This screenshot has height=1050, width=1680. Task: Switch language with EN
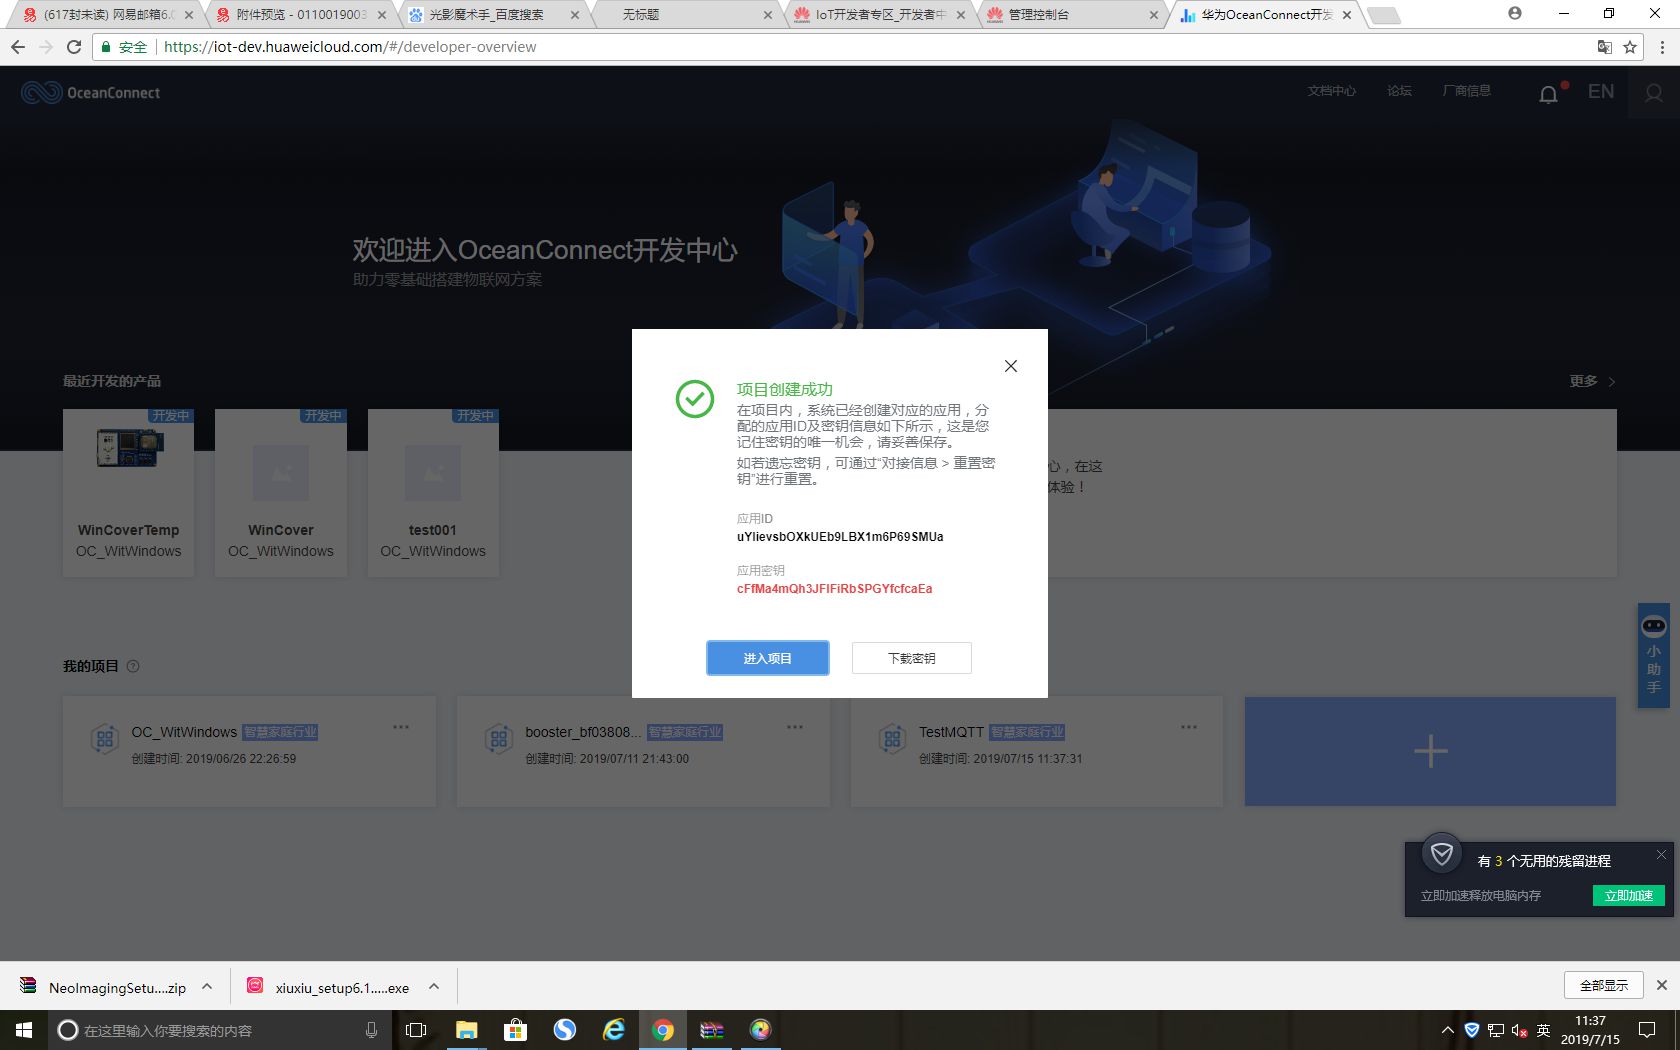pyautogui.click(x=1601, y=92)
